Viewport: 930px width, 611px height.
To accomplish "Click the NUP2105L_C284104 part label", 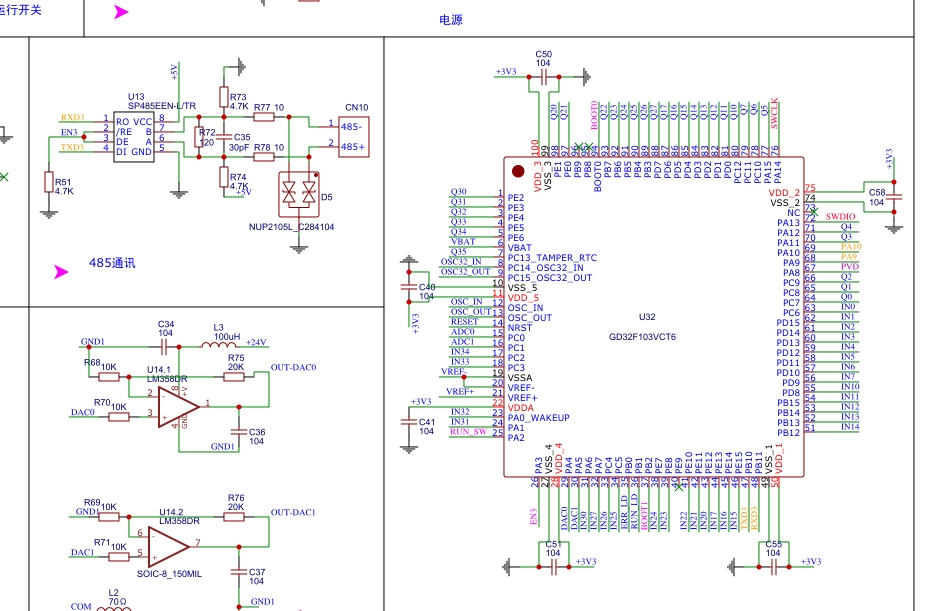I will click(x=291, y=227).
